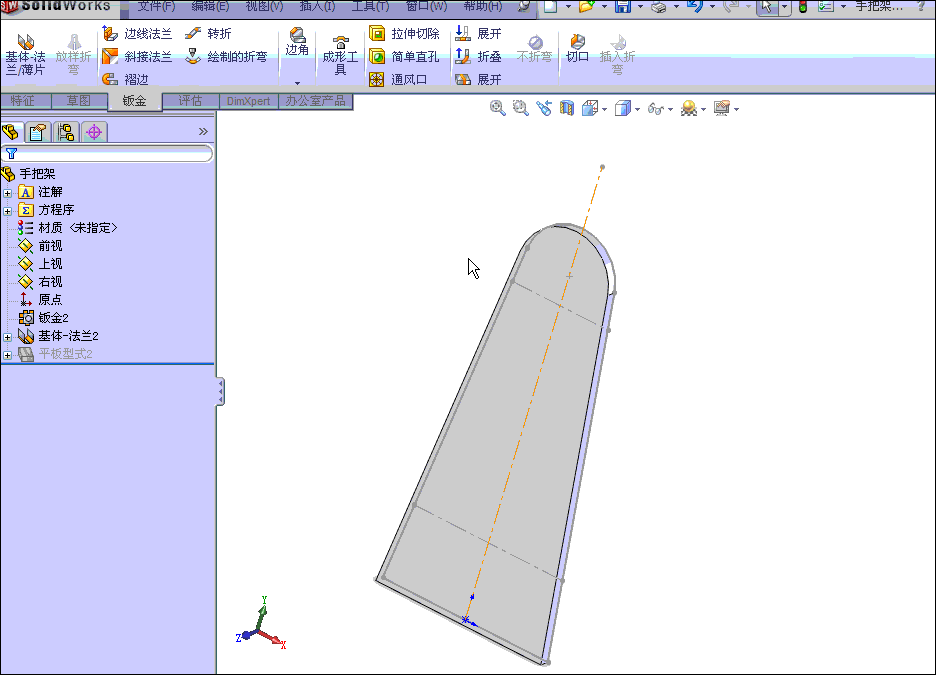936x675 pixels.
Task: Click the Print icon
Action: [659, 7]
